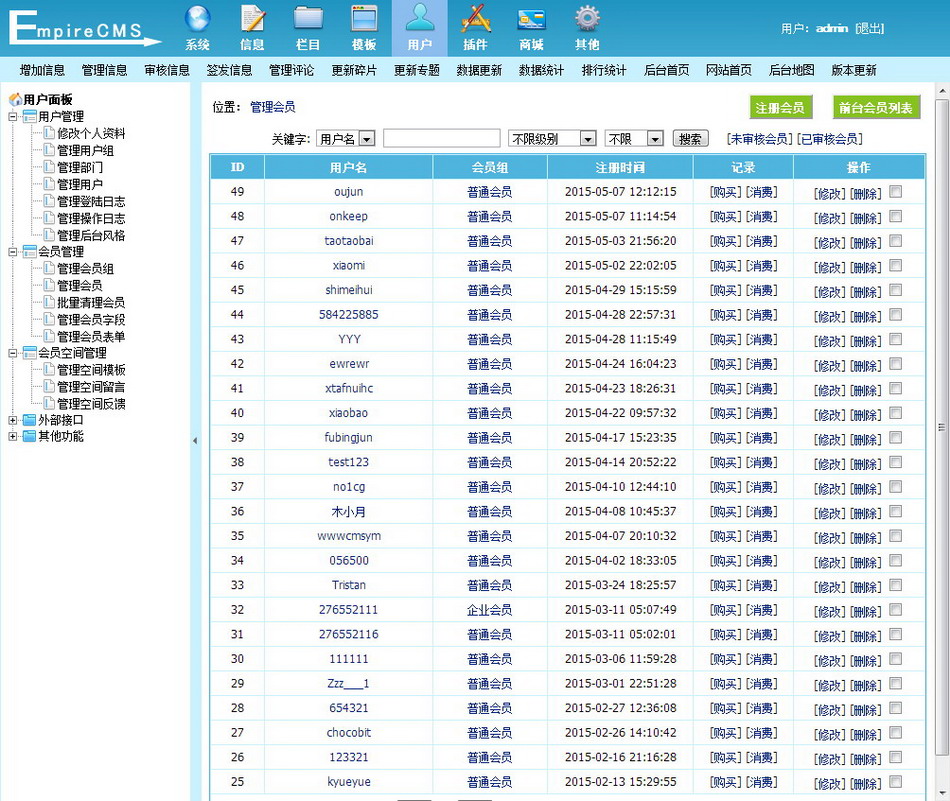This screenshot has width=950, height=801.
Task: Open 购买 record for member ewrewr
Action: pyautogui.click(x=725, y=364)
